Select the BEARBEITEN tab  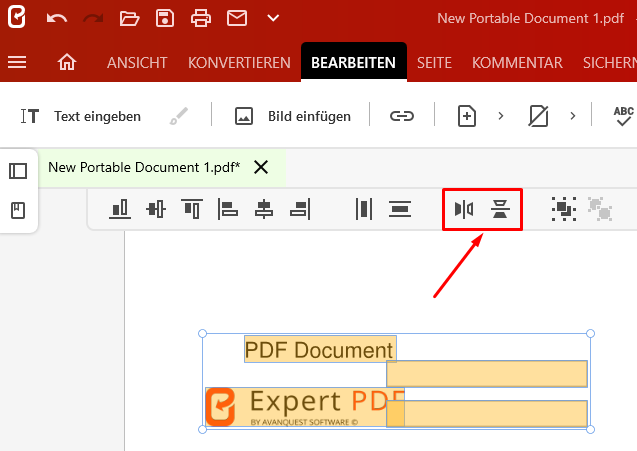pyautogui.click(x=353, y=63)
